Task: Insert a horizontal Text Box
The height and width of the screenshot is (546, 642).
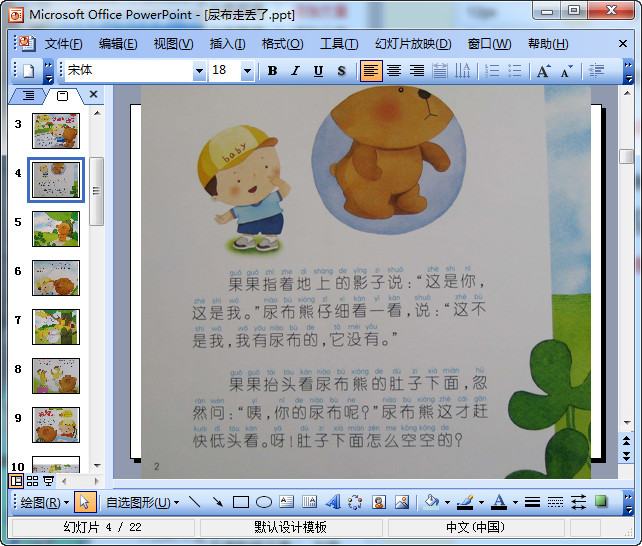Action: 287,502
